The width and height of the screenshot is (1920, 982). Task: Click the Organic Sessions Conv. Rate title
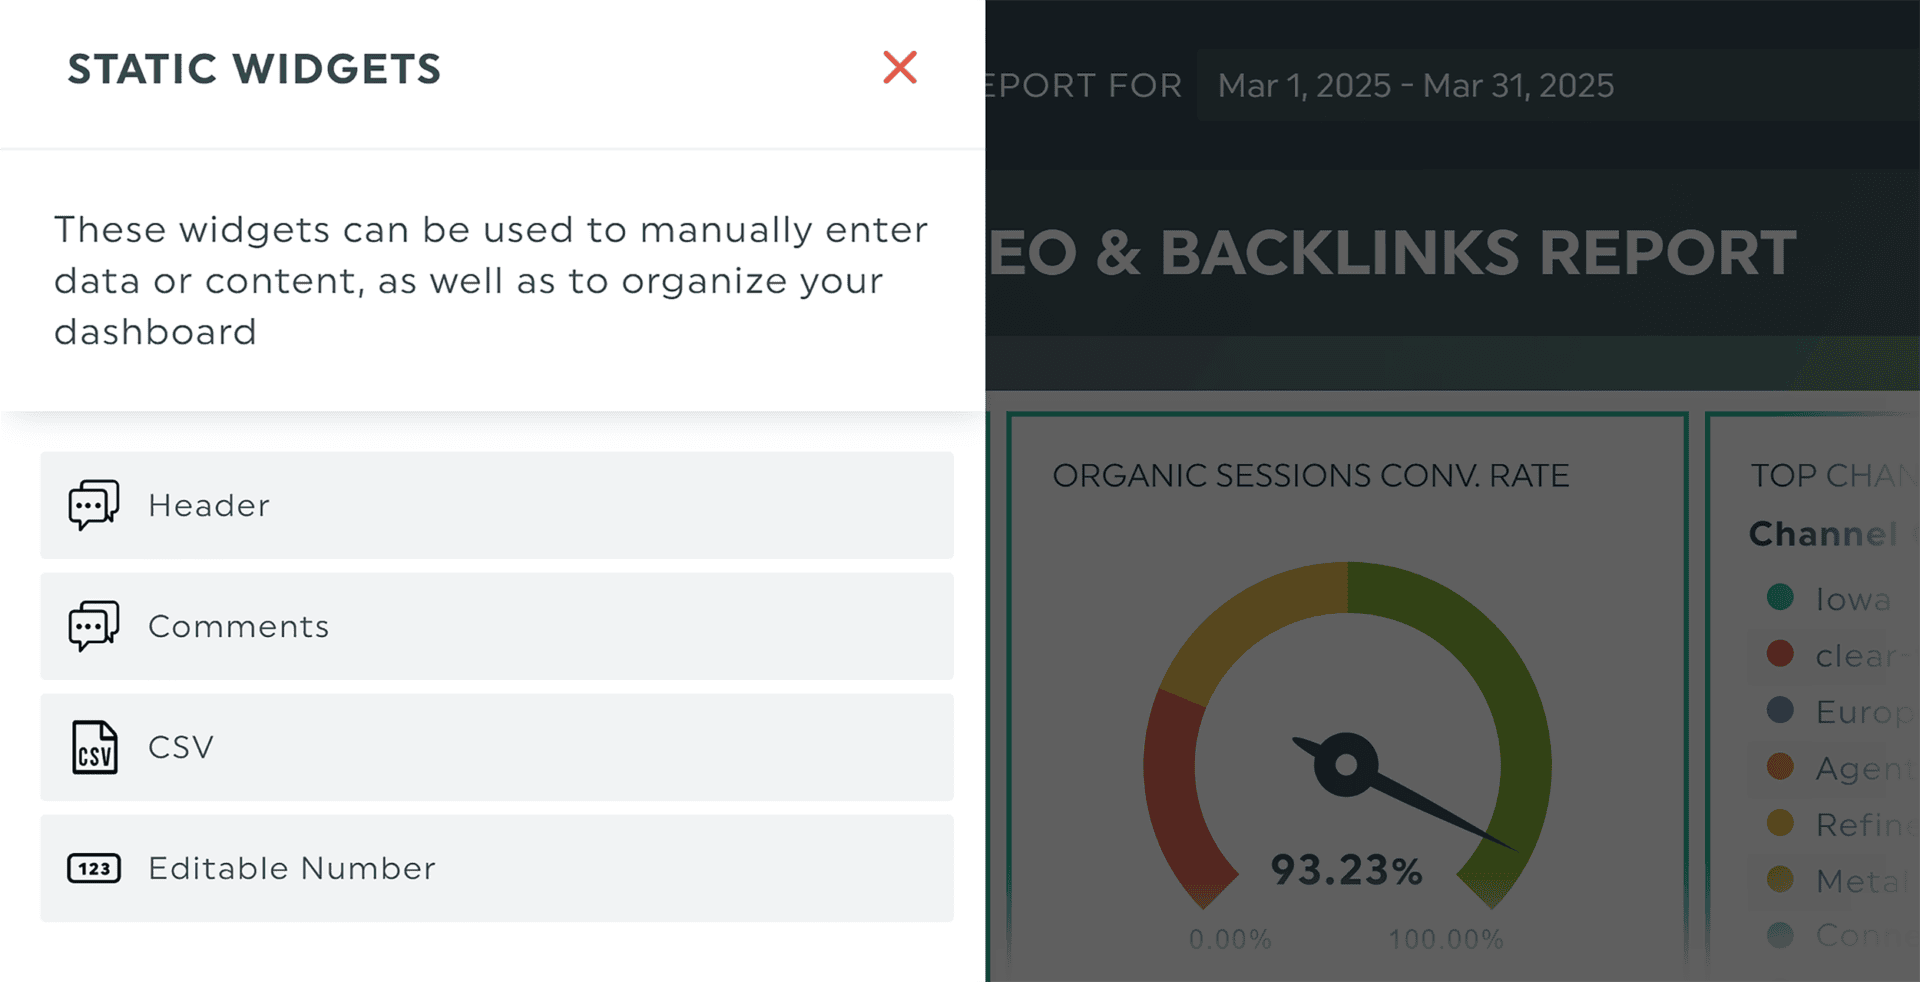(1310, 476)
